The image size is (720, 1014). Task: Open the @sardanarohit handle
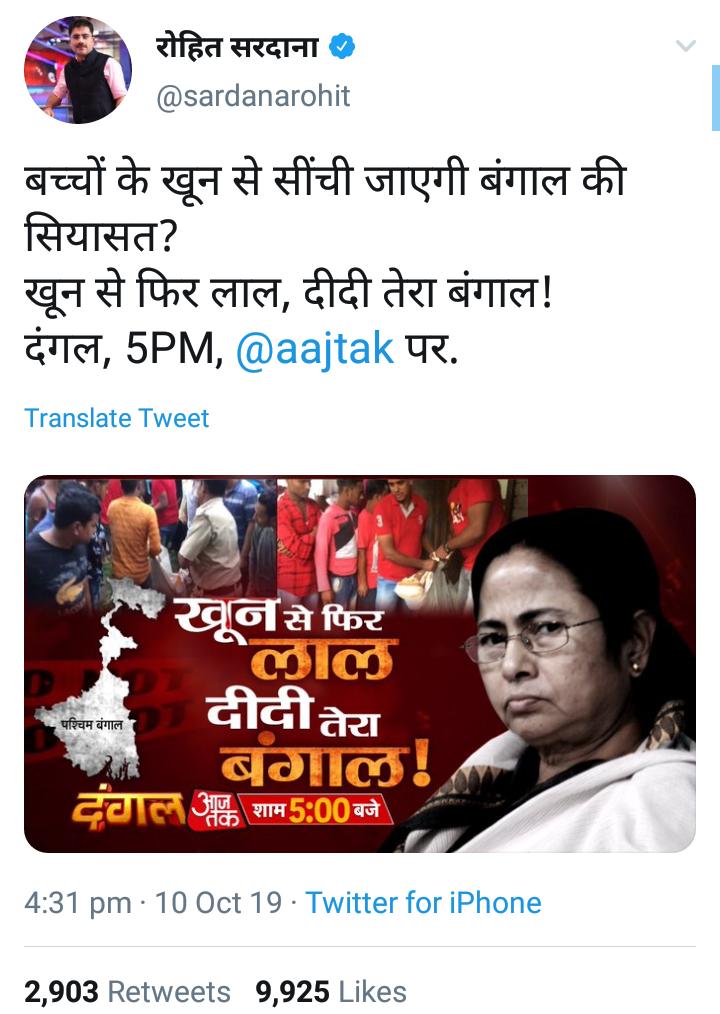[x=253, y=96]
